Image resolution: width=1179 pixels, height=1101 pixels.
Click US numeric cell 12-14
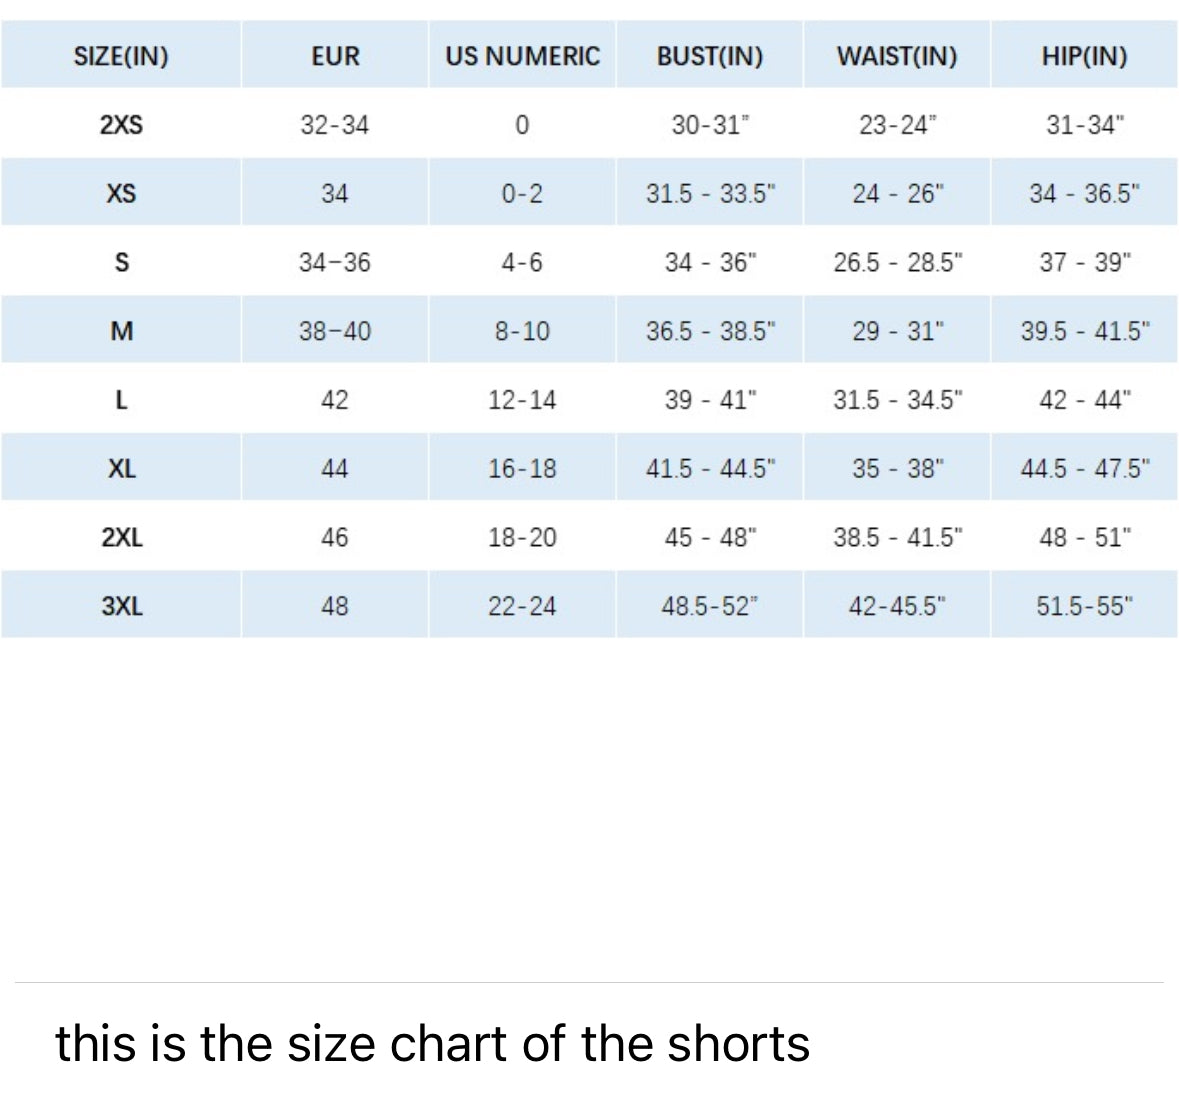click(522, 400)
